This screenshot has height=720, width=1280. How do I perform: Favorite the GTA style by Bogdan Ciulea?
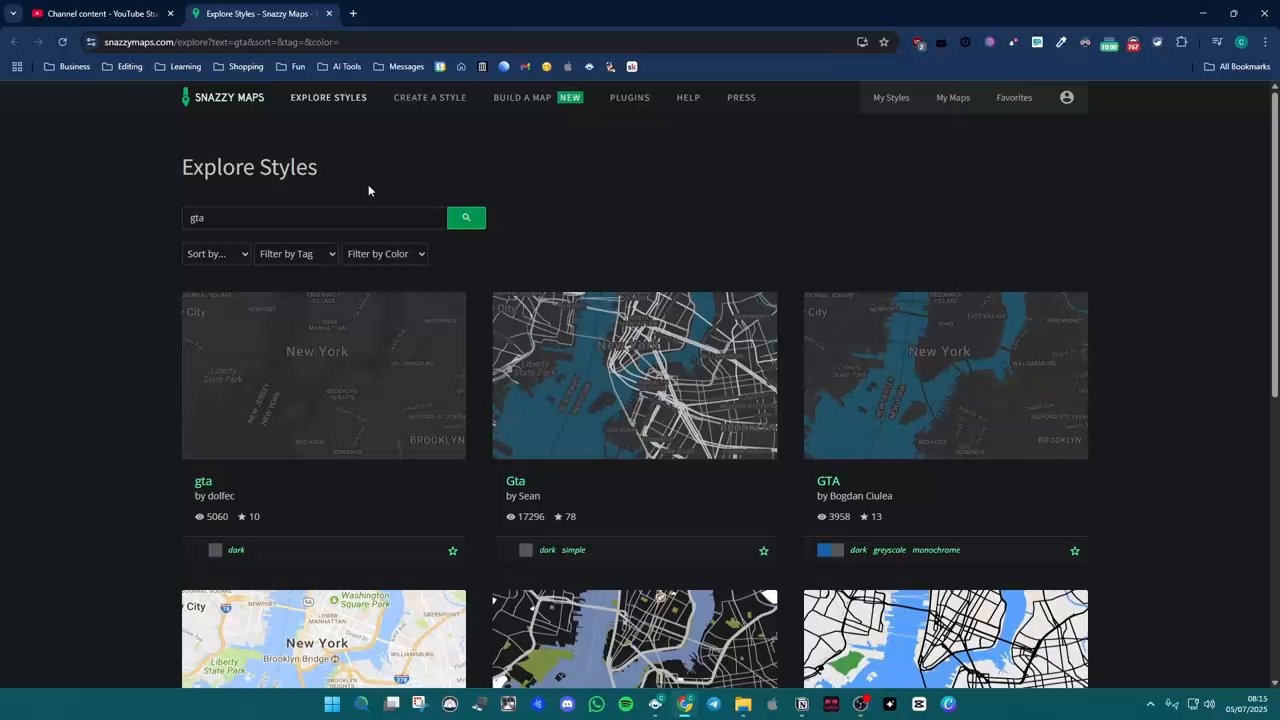(1075, 550)
